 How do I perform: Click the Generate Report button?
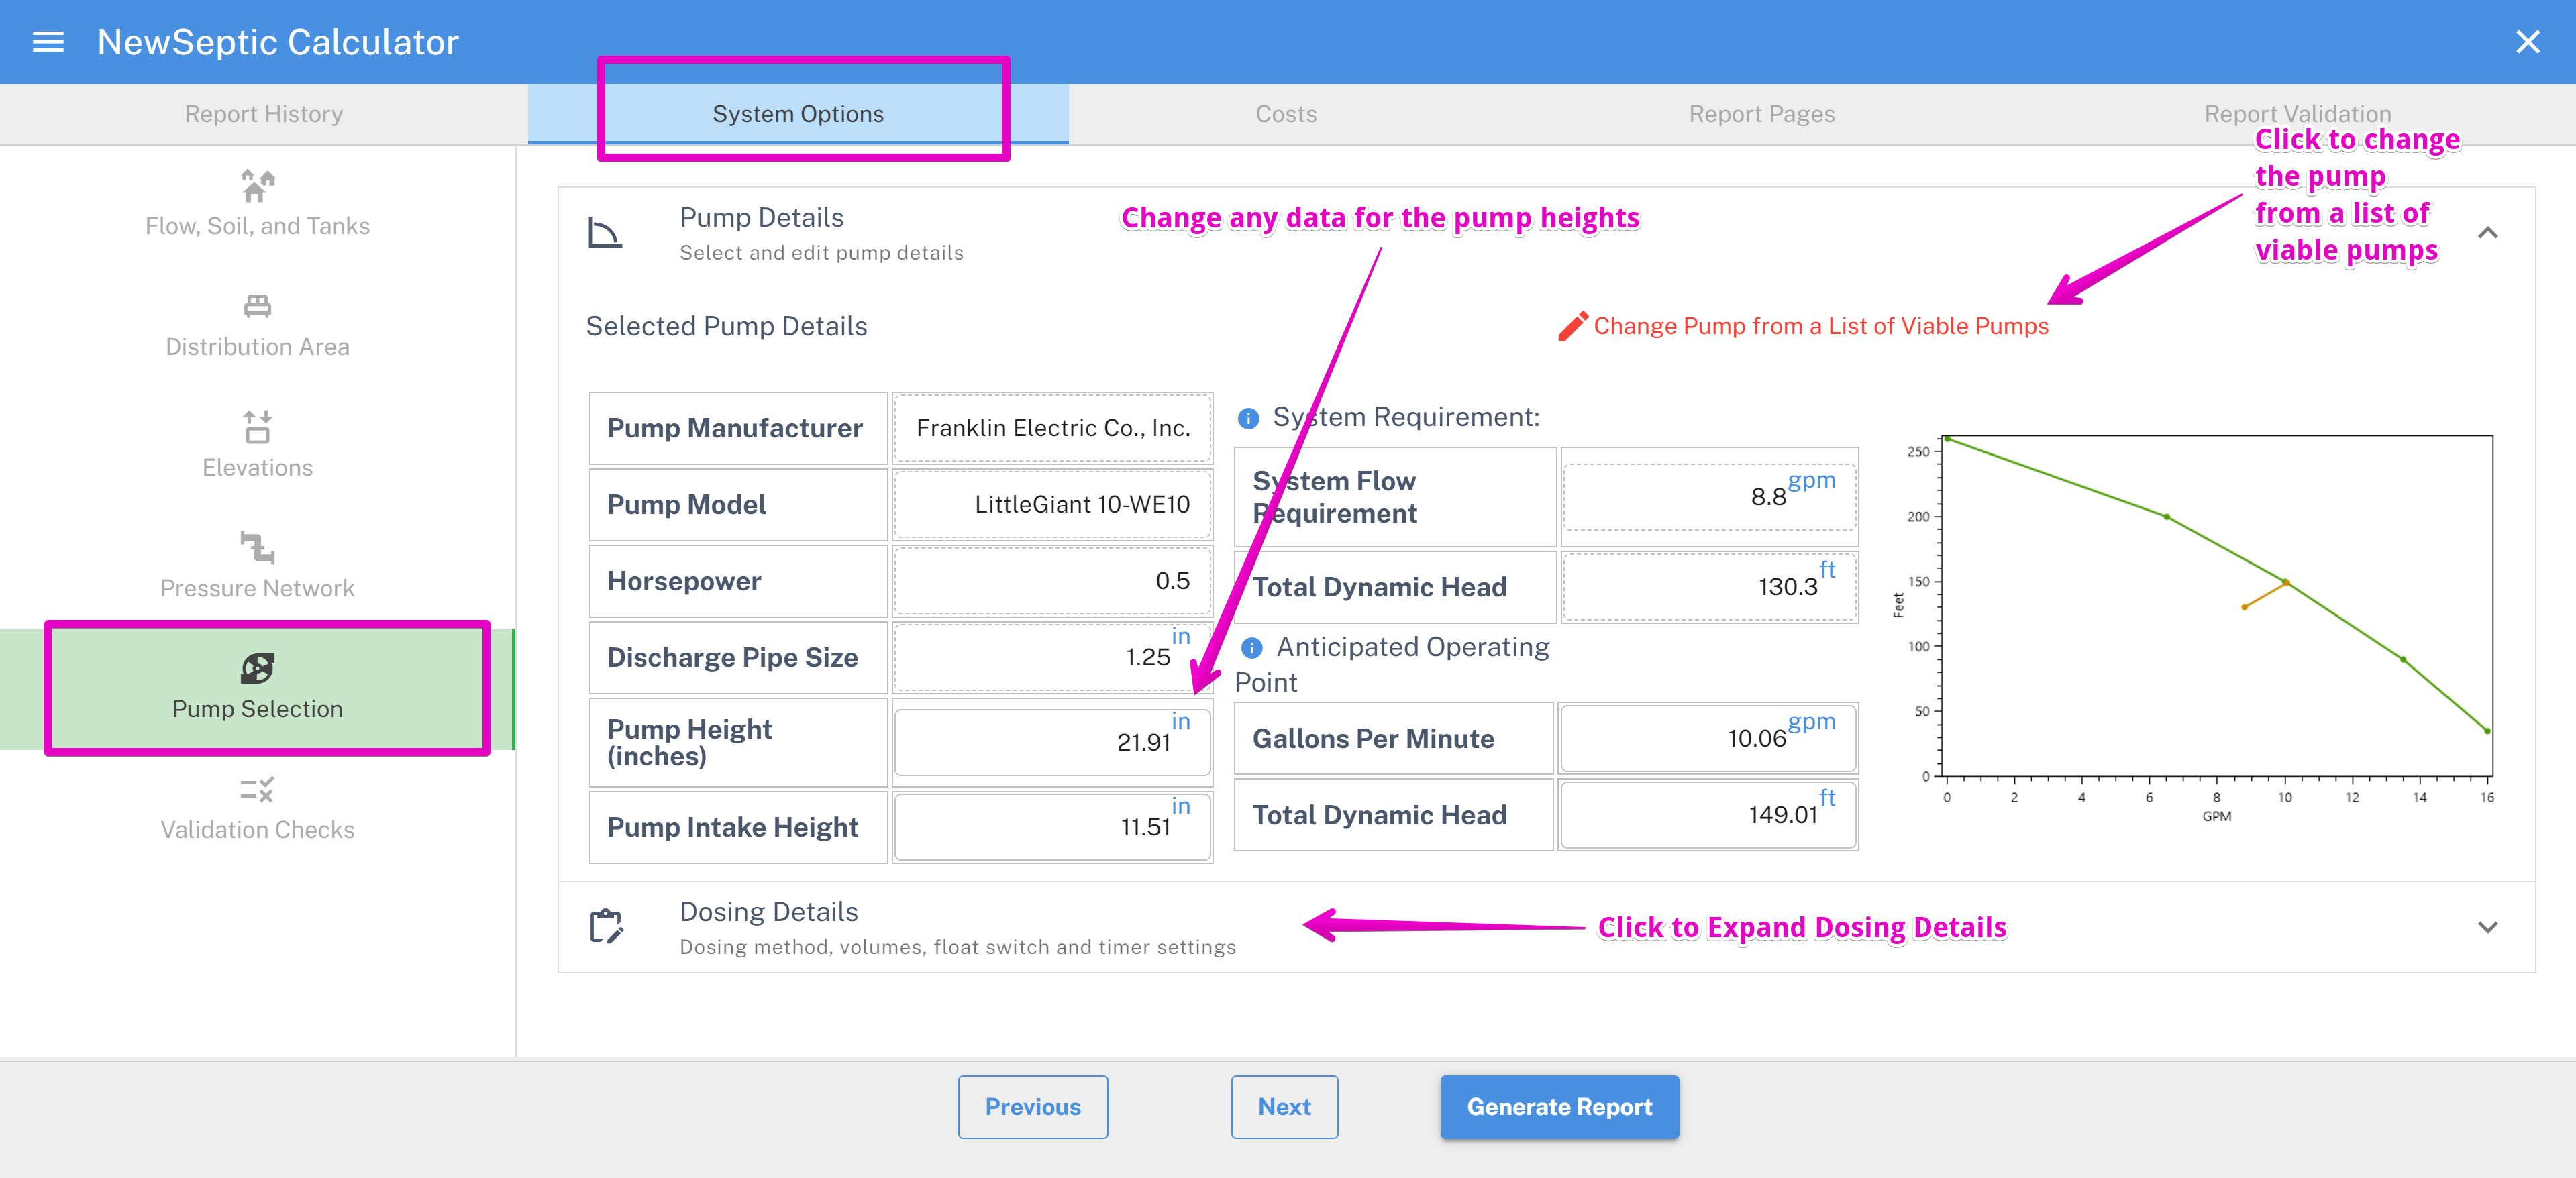1557,1106
